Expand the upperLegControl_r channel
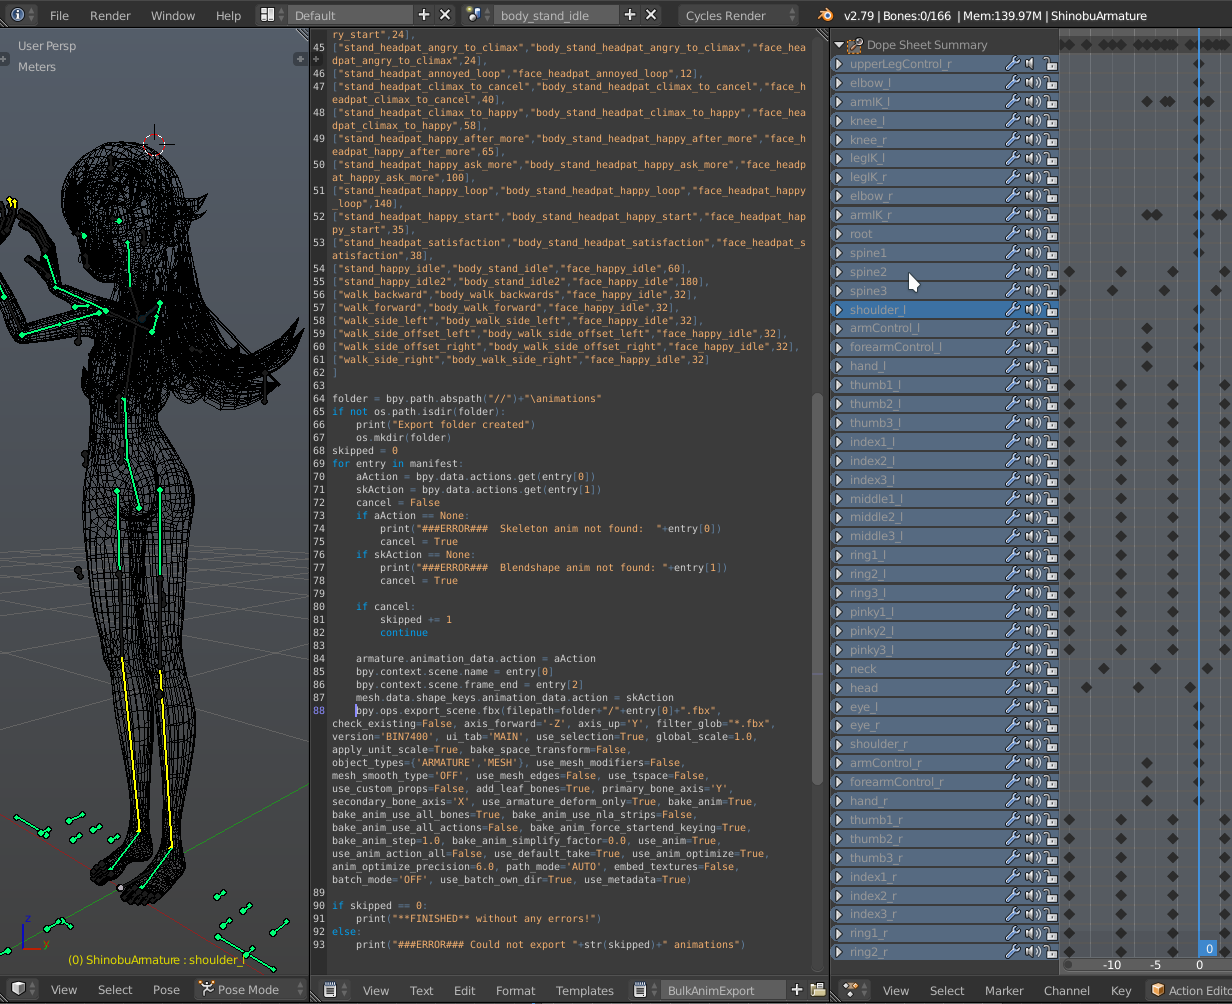The height and width of the screenshot is (1004, 1232). point(839,64)
